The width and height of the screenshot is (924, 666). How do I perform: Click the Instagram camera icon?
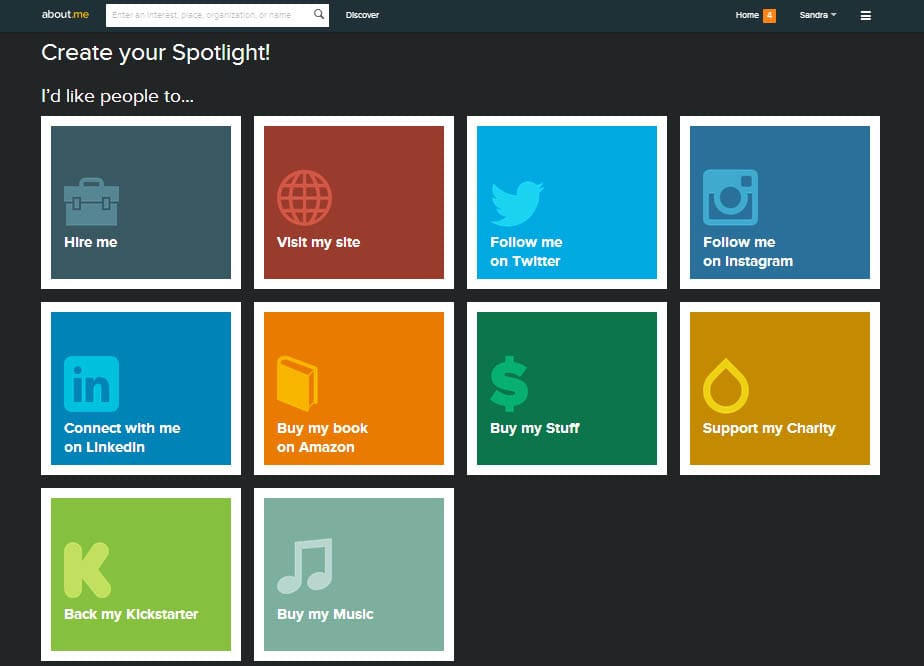(730, 197)
